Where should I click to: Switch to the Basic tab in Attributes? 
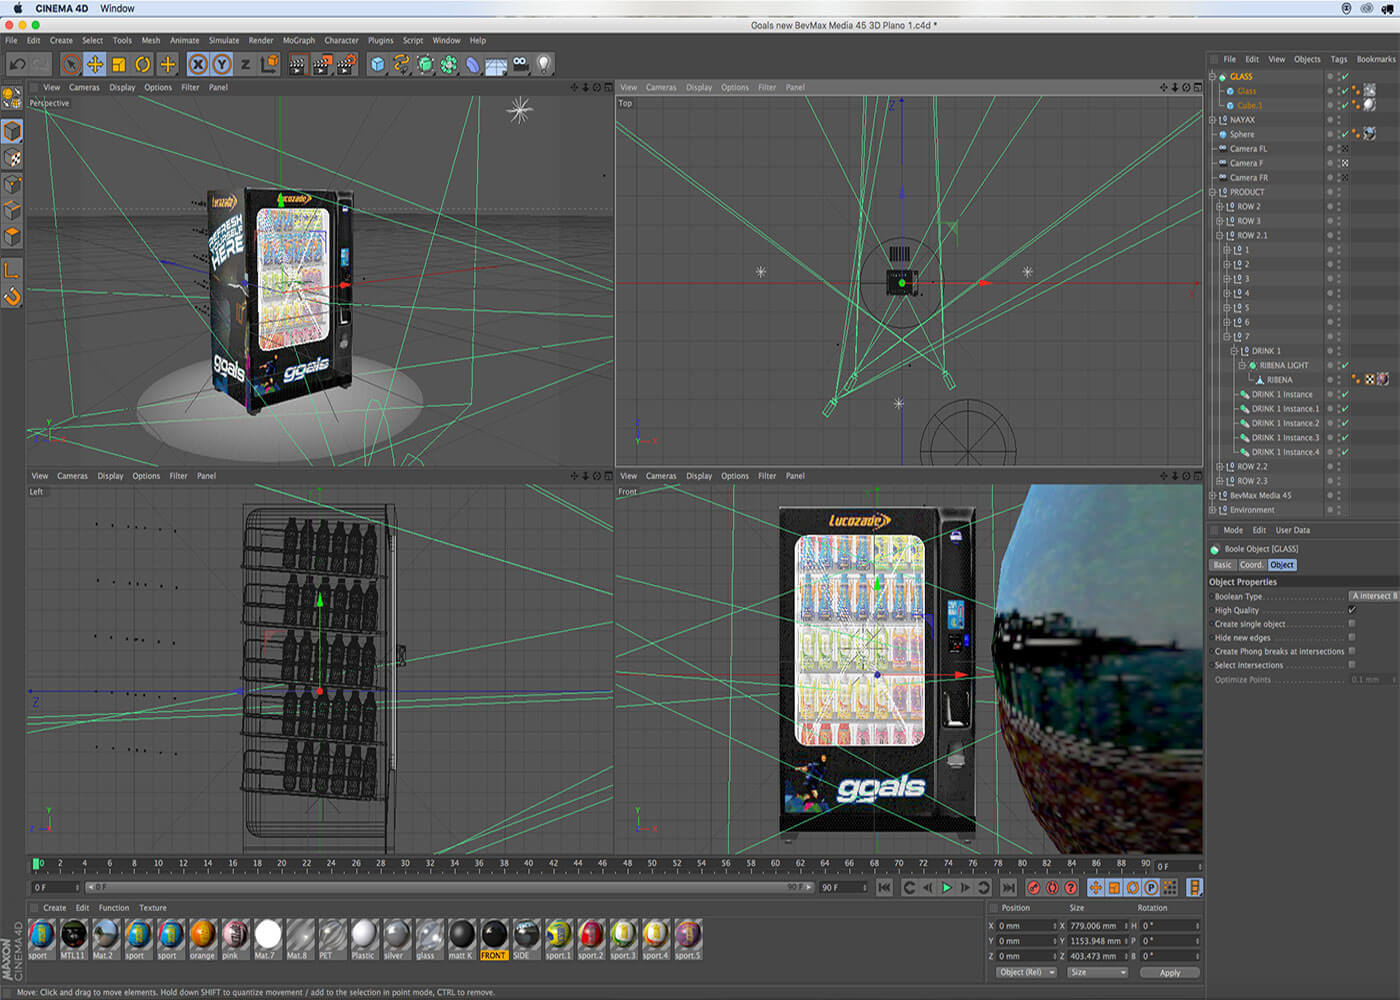pyautogui.click(x=1222, y=565)
